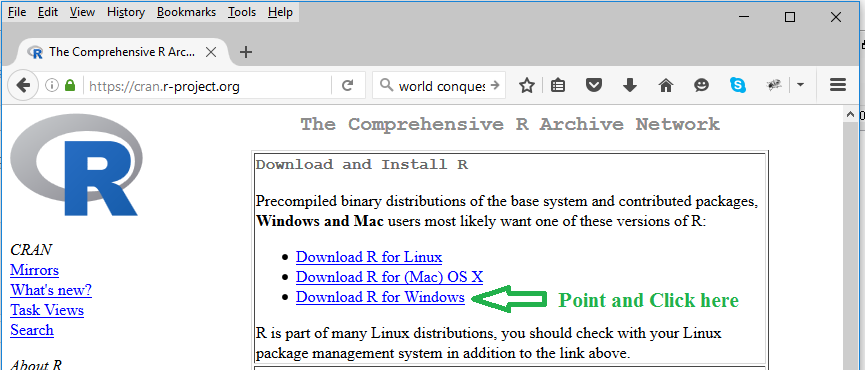Go back using the back arrow
865x370 pixels.
click(x=23, y=85)
